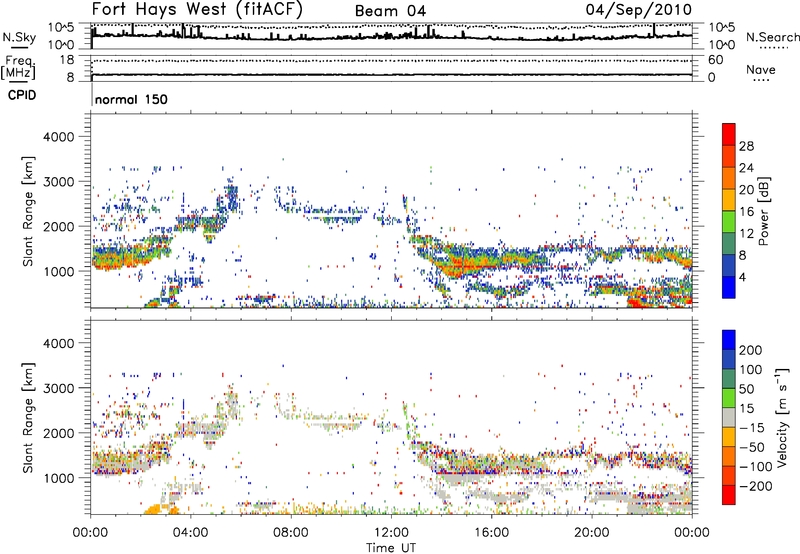The height and width of the screenshot is (554, 800).
Task: Click the '4000' tick on power plot
Action: (x=59, y=137)
